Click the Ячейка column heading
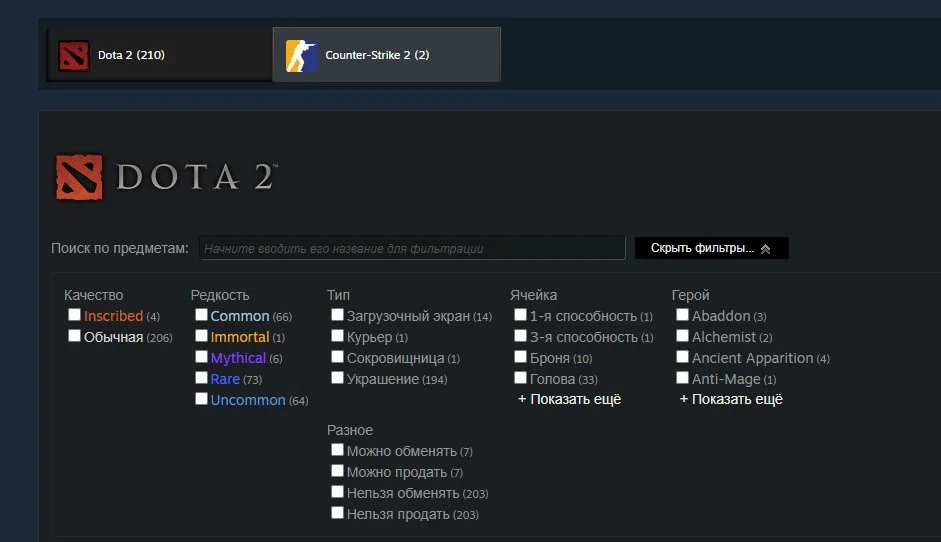This screenshot has height=542, width=941. coord(534,295)
